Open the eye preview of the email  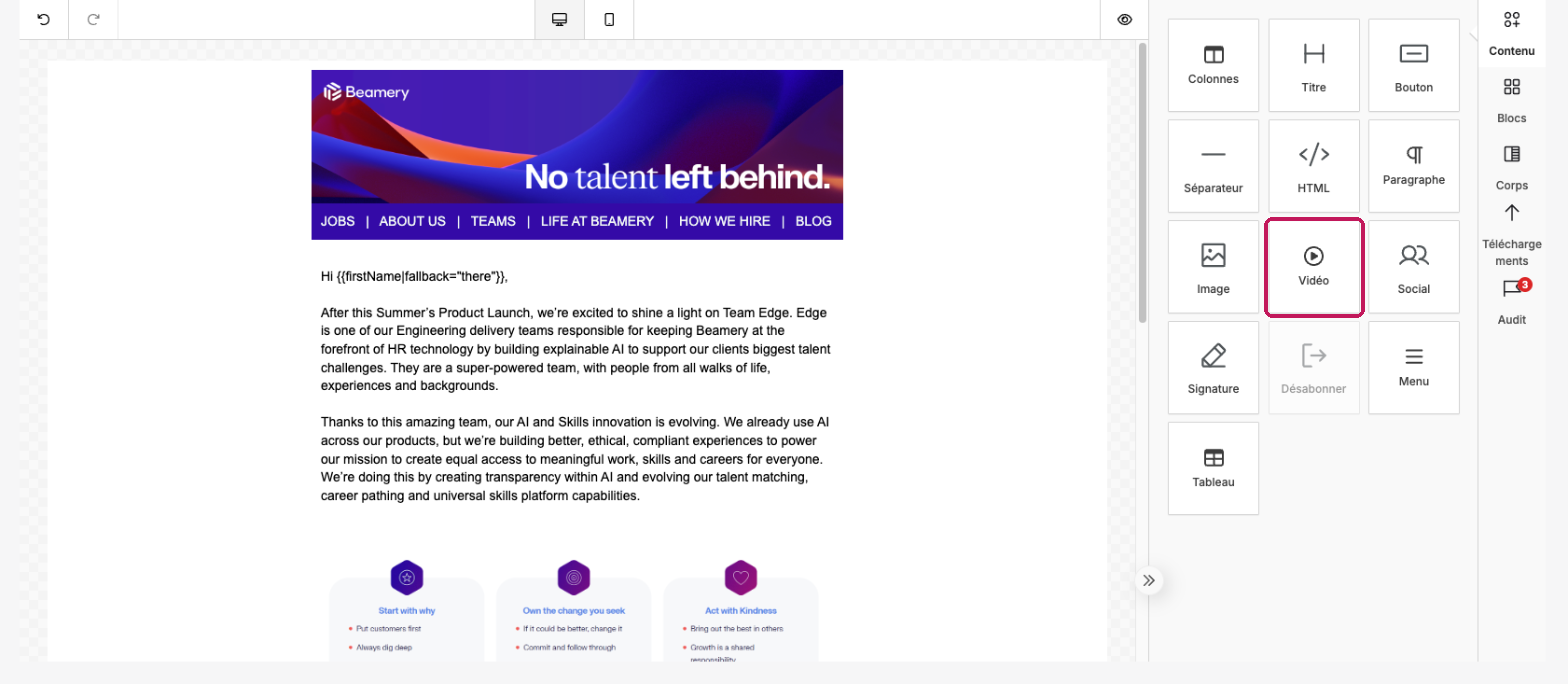pyautogui.click(x=1125, y=19)
